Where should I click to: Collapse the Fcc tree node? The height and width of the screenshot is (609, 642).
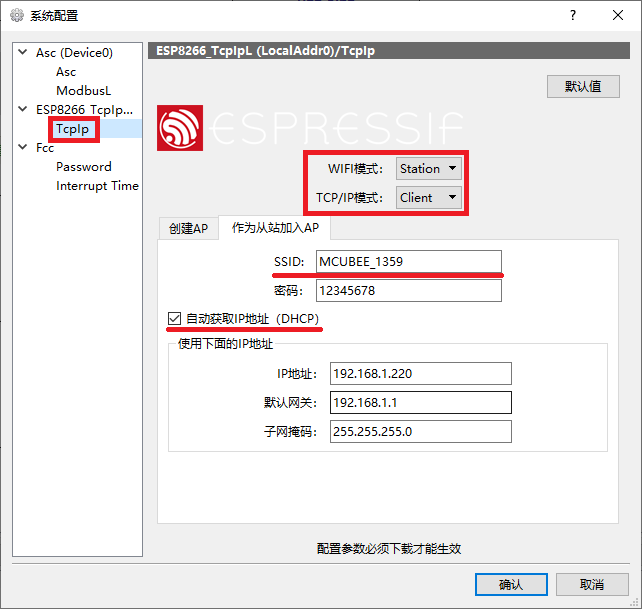[25, 148]
